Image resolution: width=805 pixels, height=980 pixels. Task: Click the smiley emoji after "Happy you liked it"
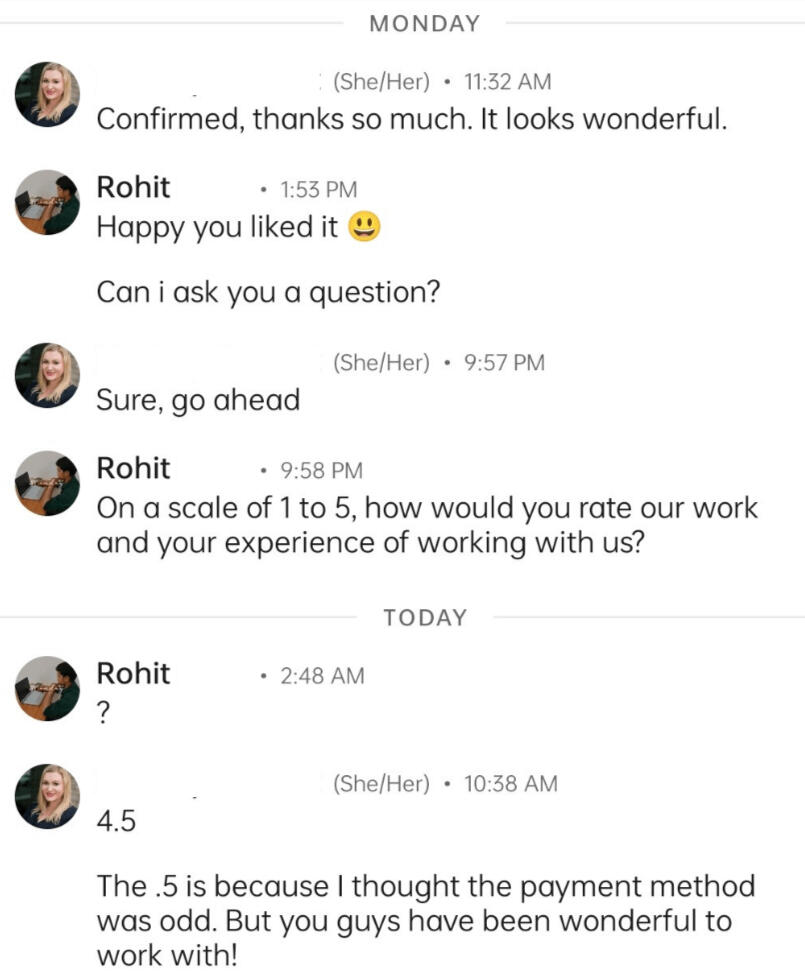[365, 228]
